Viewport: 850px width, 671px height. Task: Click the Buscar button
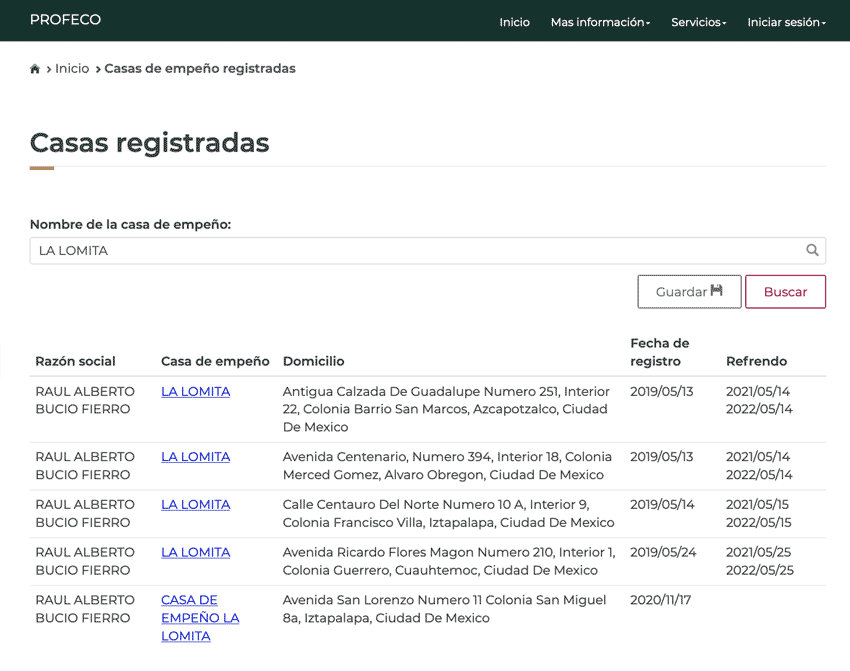click(x=785, y=292)
